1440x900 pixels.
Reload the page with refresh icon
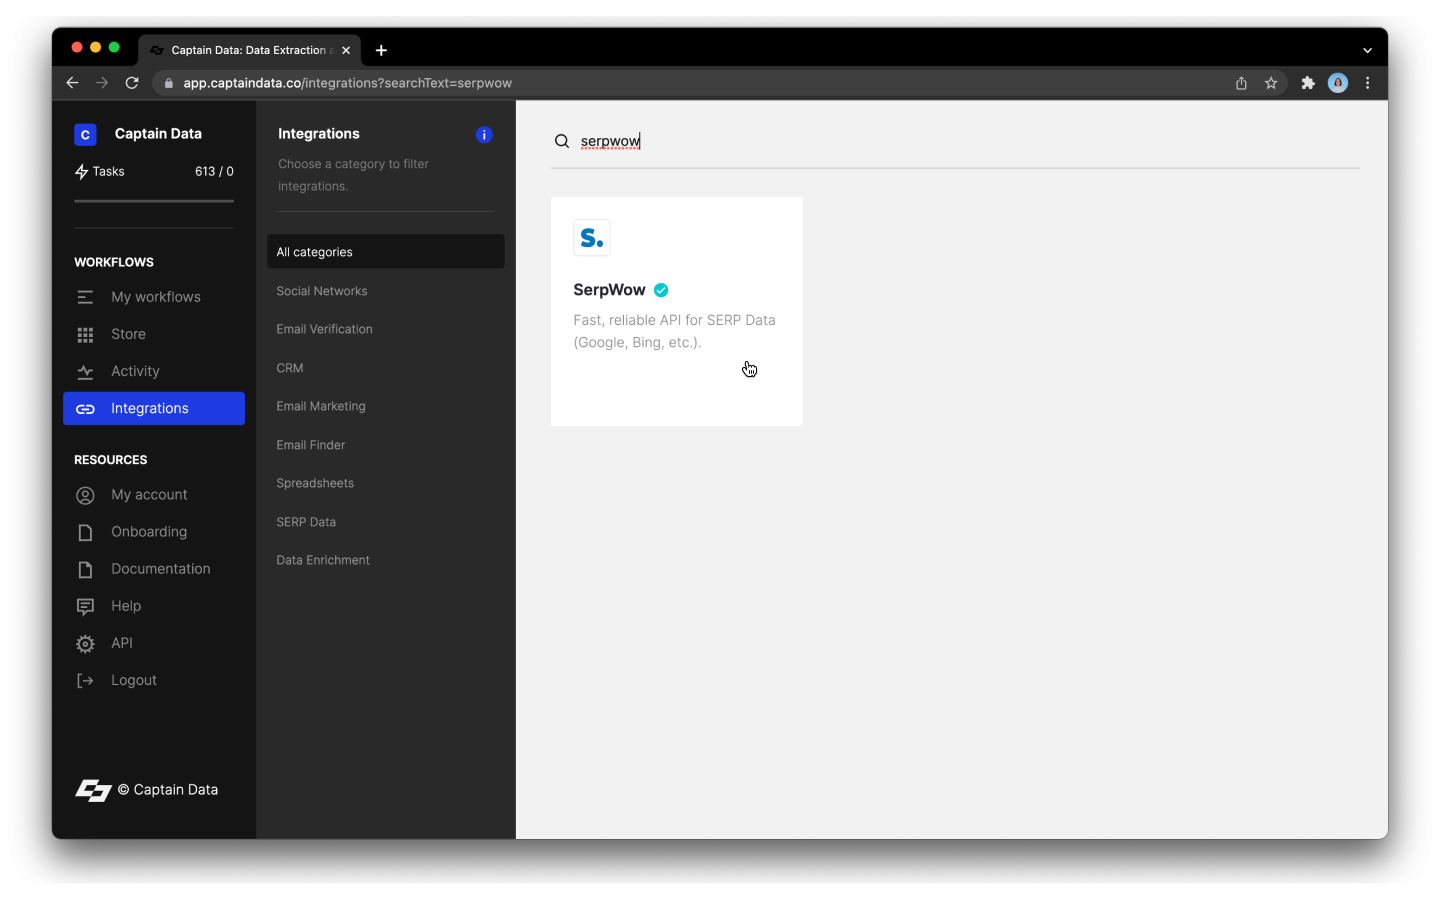click(132, 83)
